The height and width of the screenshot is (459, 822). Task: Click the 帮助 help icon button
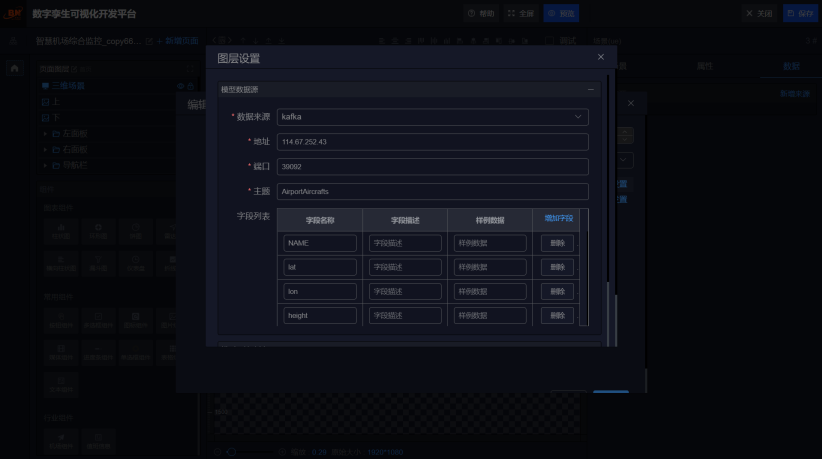481,13
